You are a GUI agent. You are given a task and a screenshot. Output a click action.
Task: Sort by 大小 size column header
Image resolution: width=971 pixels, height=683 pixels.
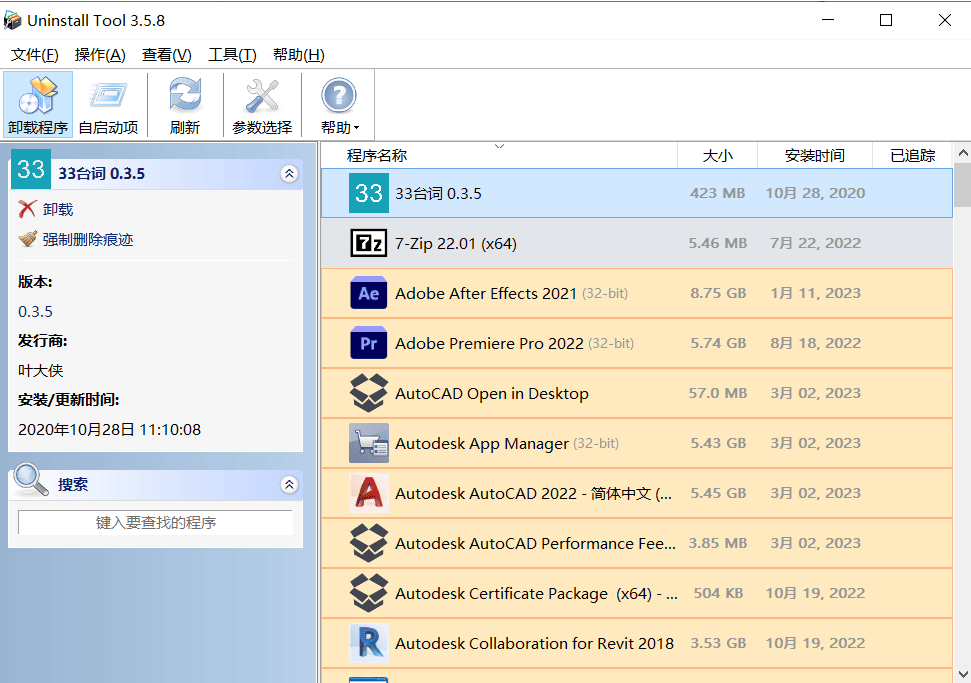(718, 155)
